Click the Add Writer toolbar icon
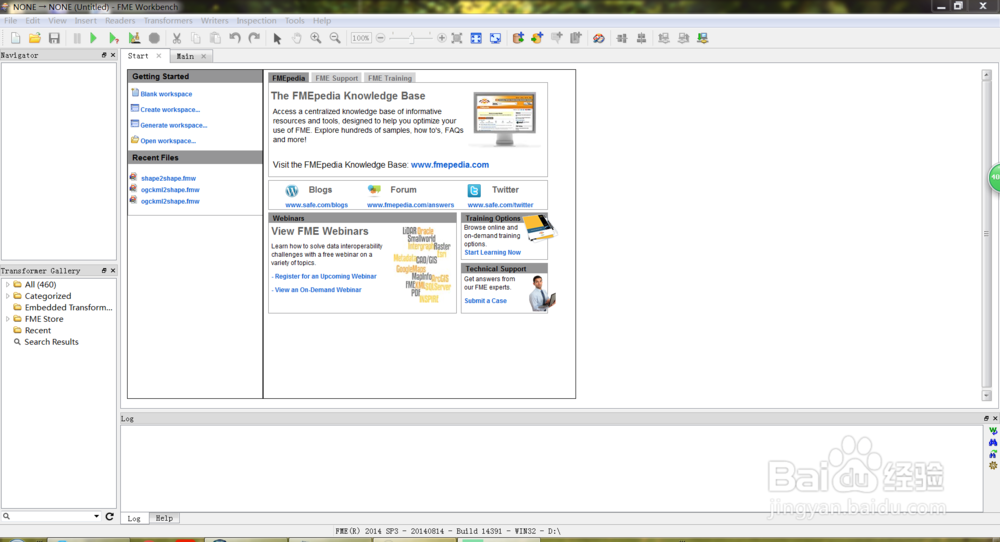Screen dimensions: 1000x542 pyautogui.click(x=537, y=38)
